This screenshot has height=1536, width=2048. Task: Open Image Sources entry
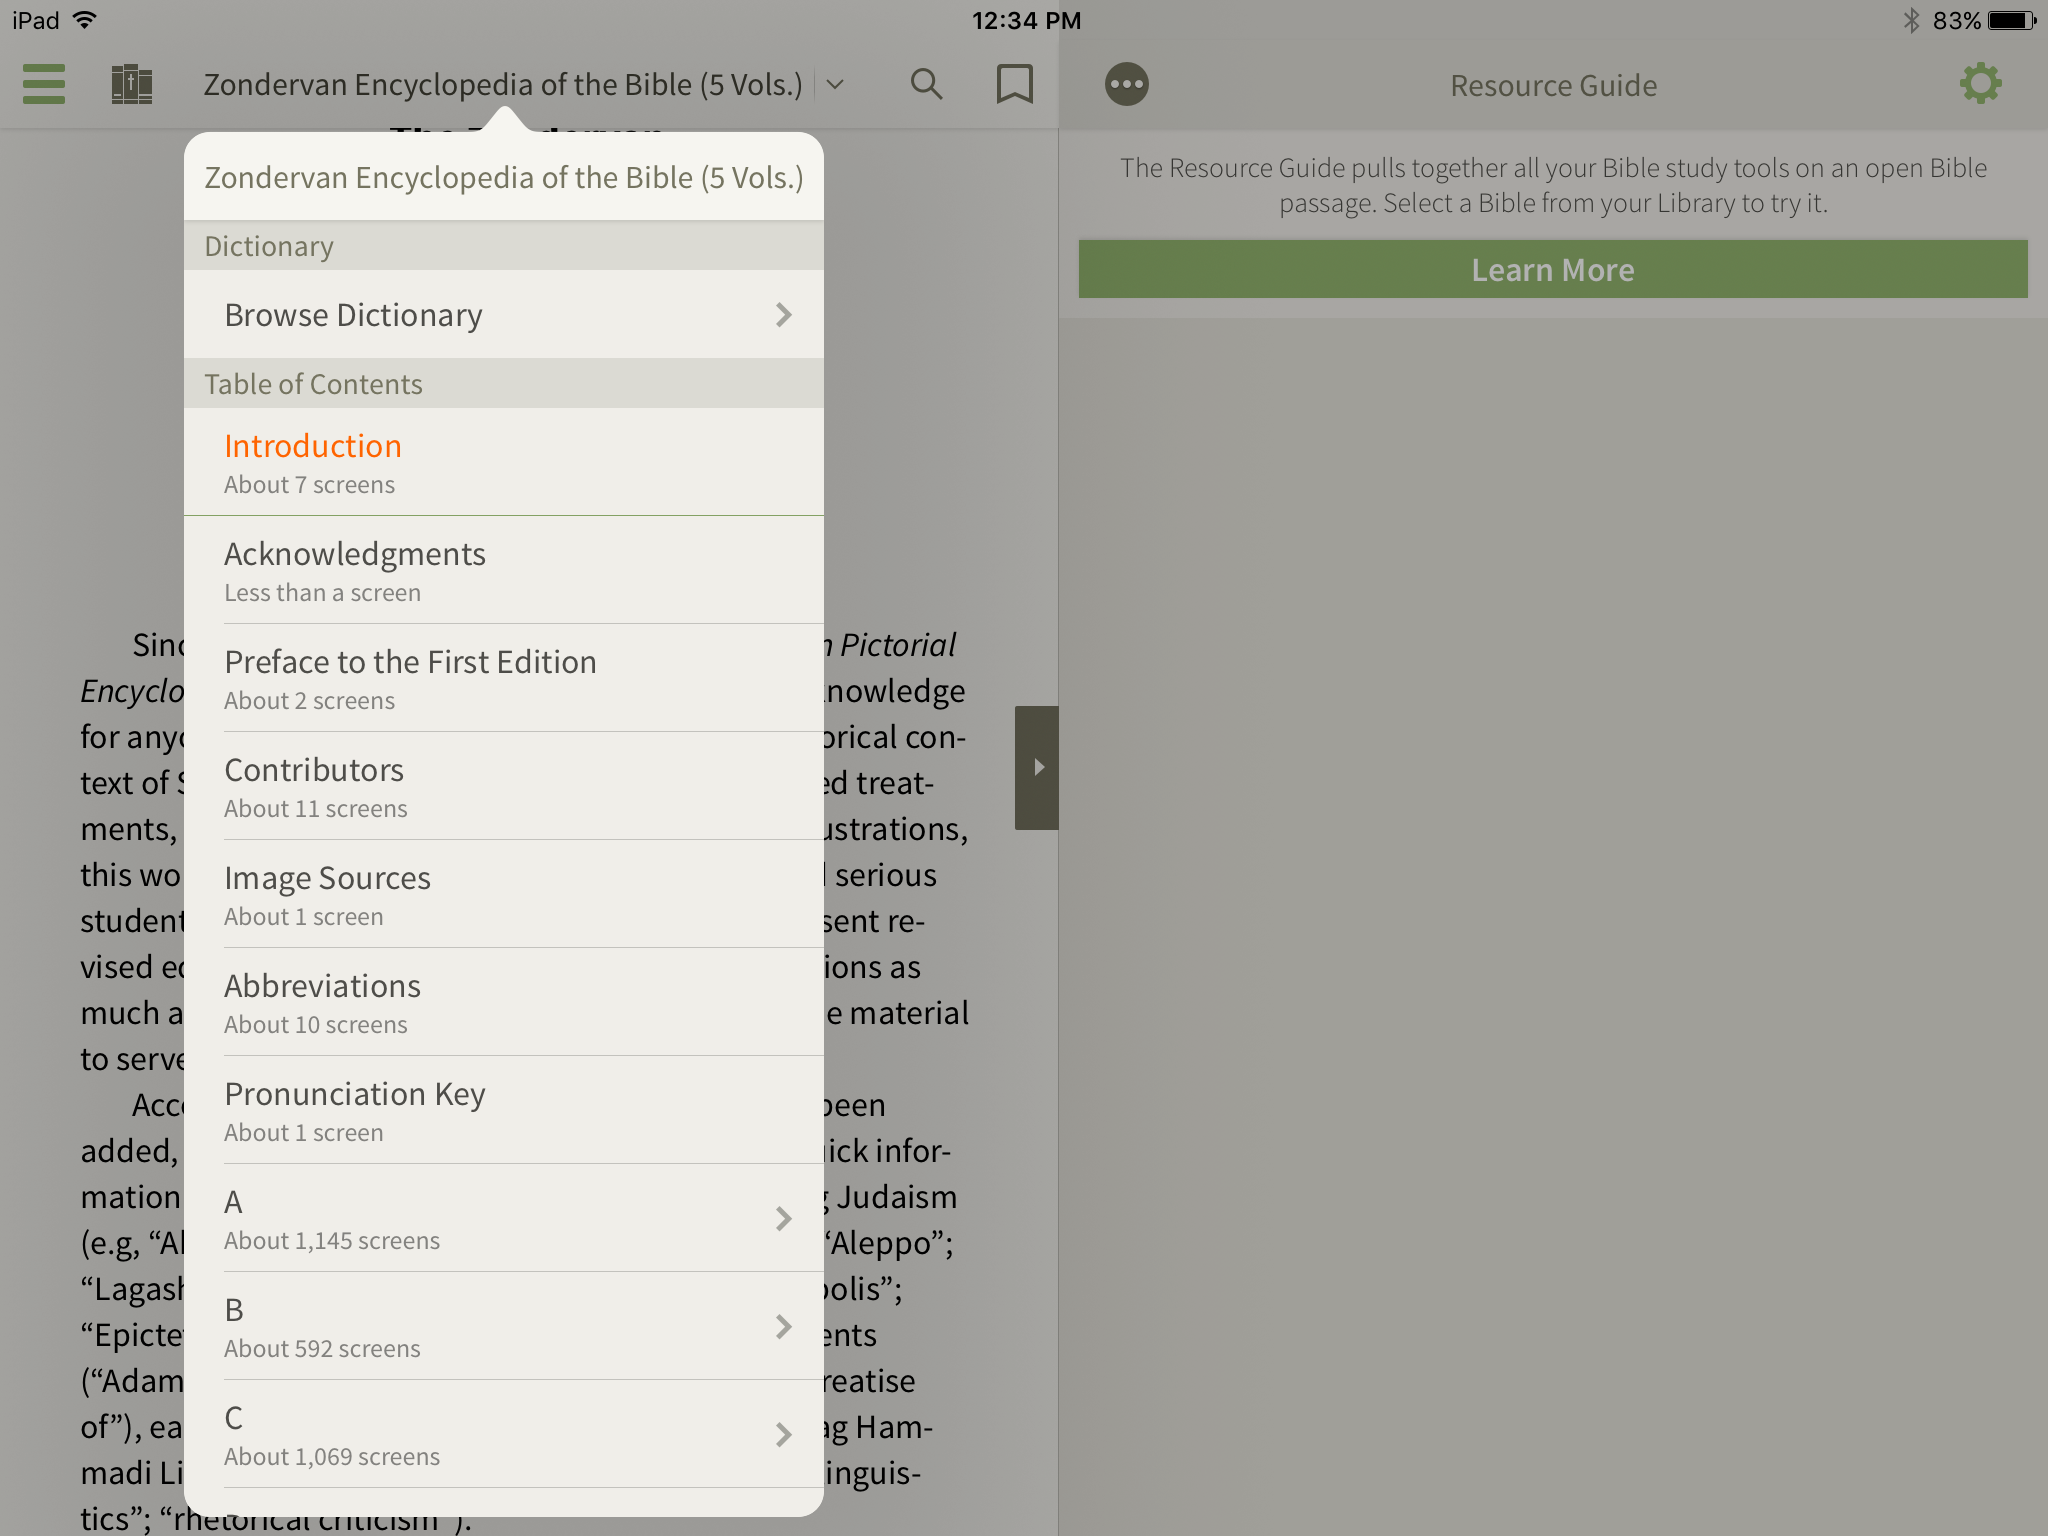pos(504,894)
